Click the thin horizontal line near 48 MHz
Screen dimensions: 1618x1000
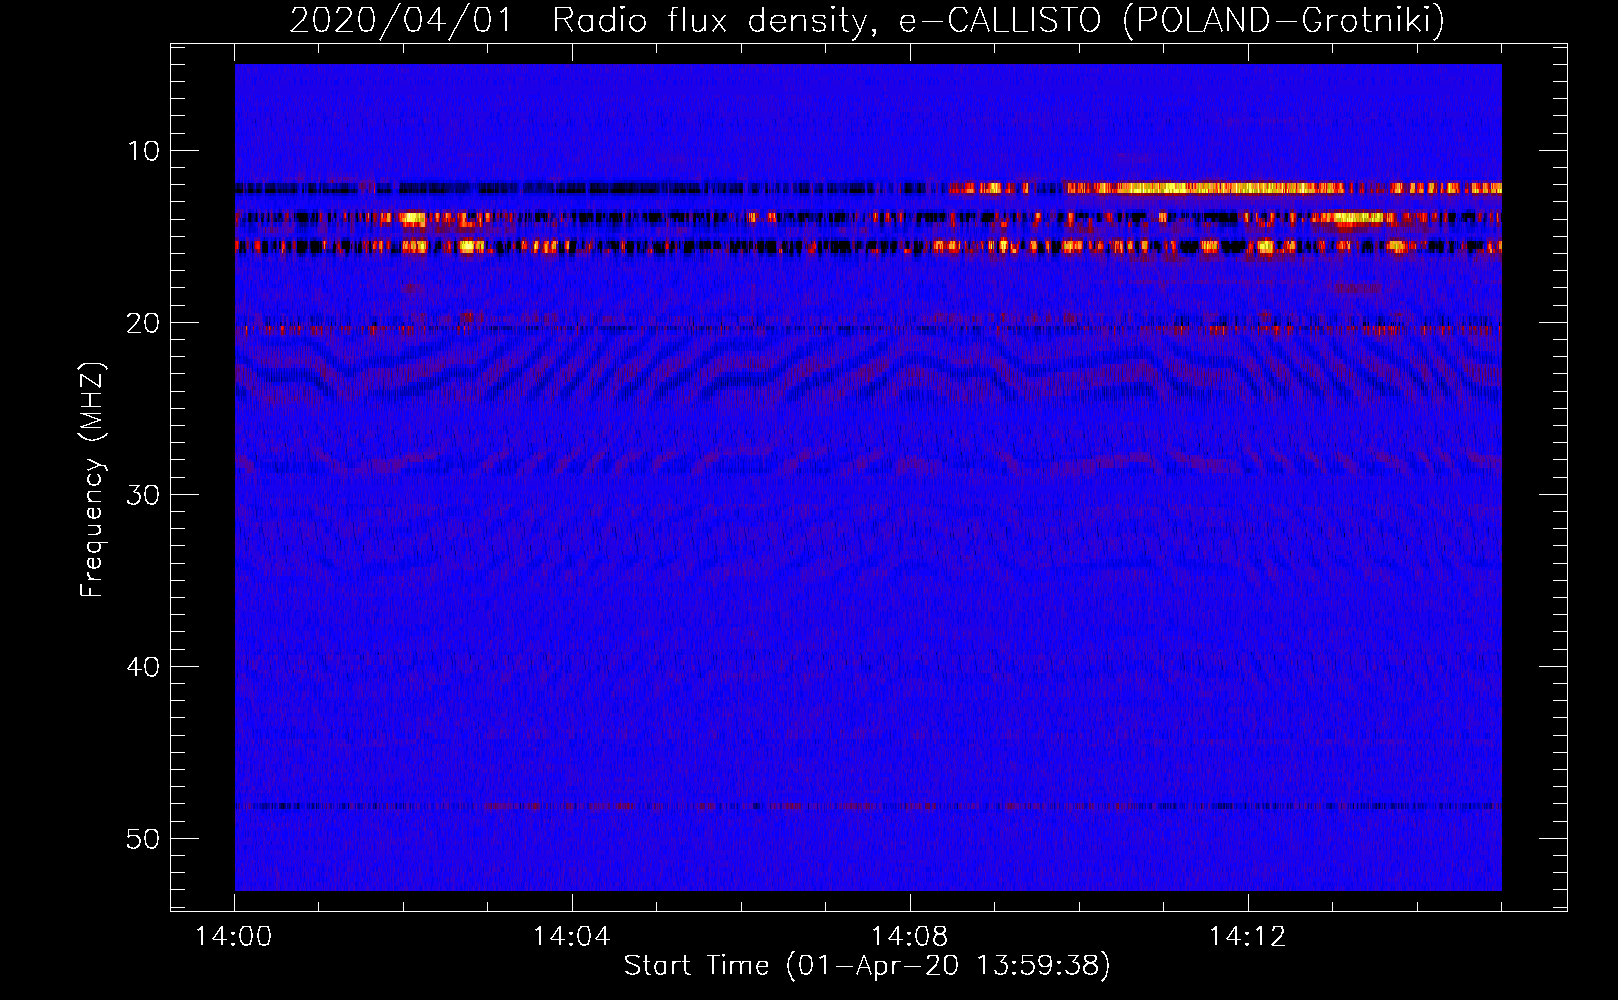click(x=868, y=806)
